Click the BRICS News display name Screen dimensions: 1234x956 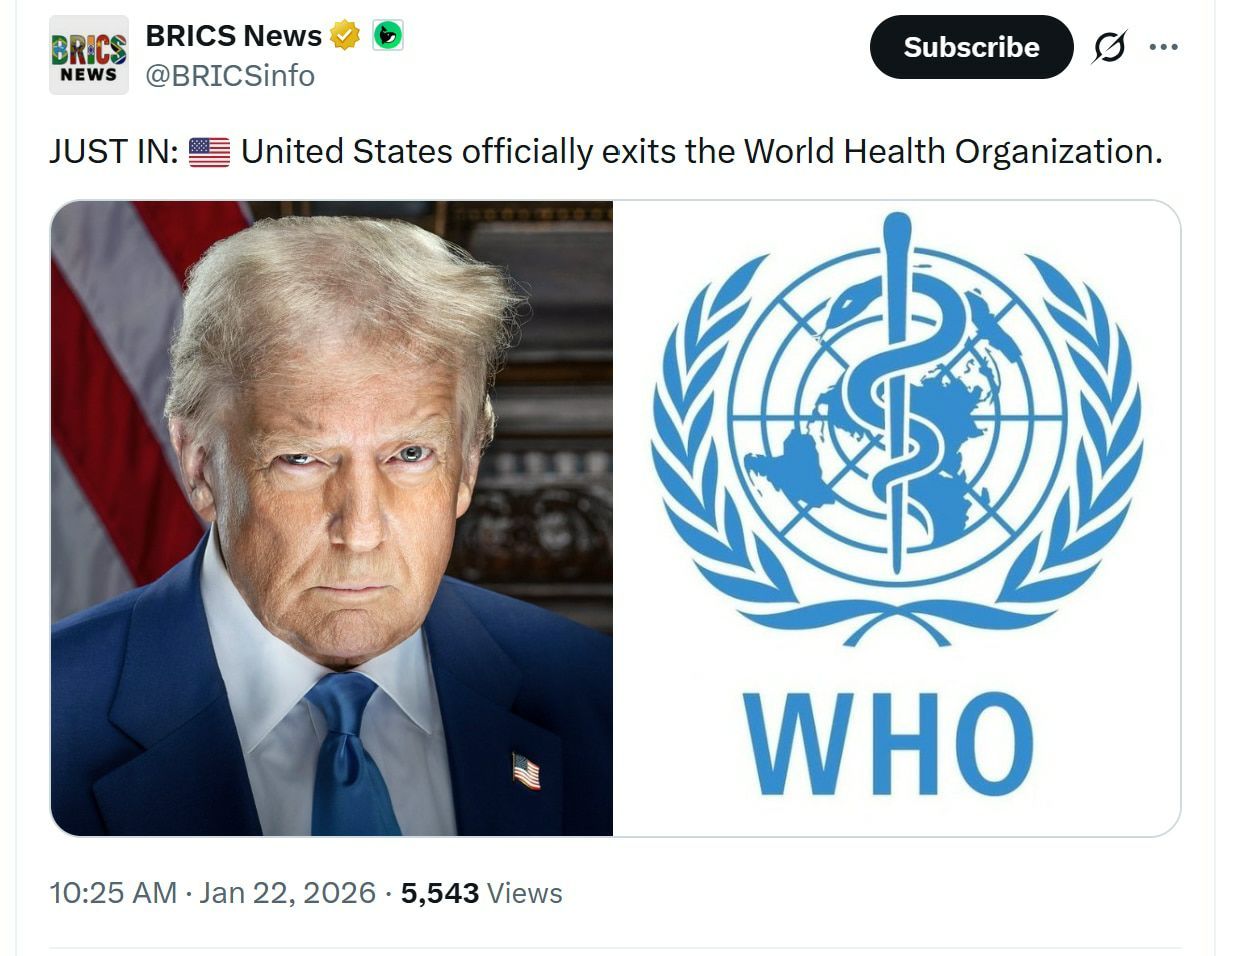click(234, 36)
